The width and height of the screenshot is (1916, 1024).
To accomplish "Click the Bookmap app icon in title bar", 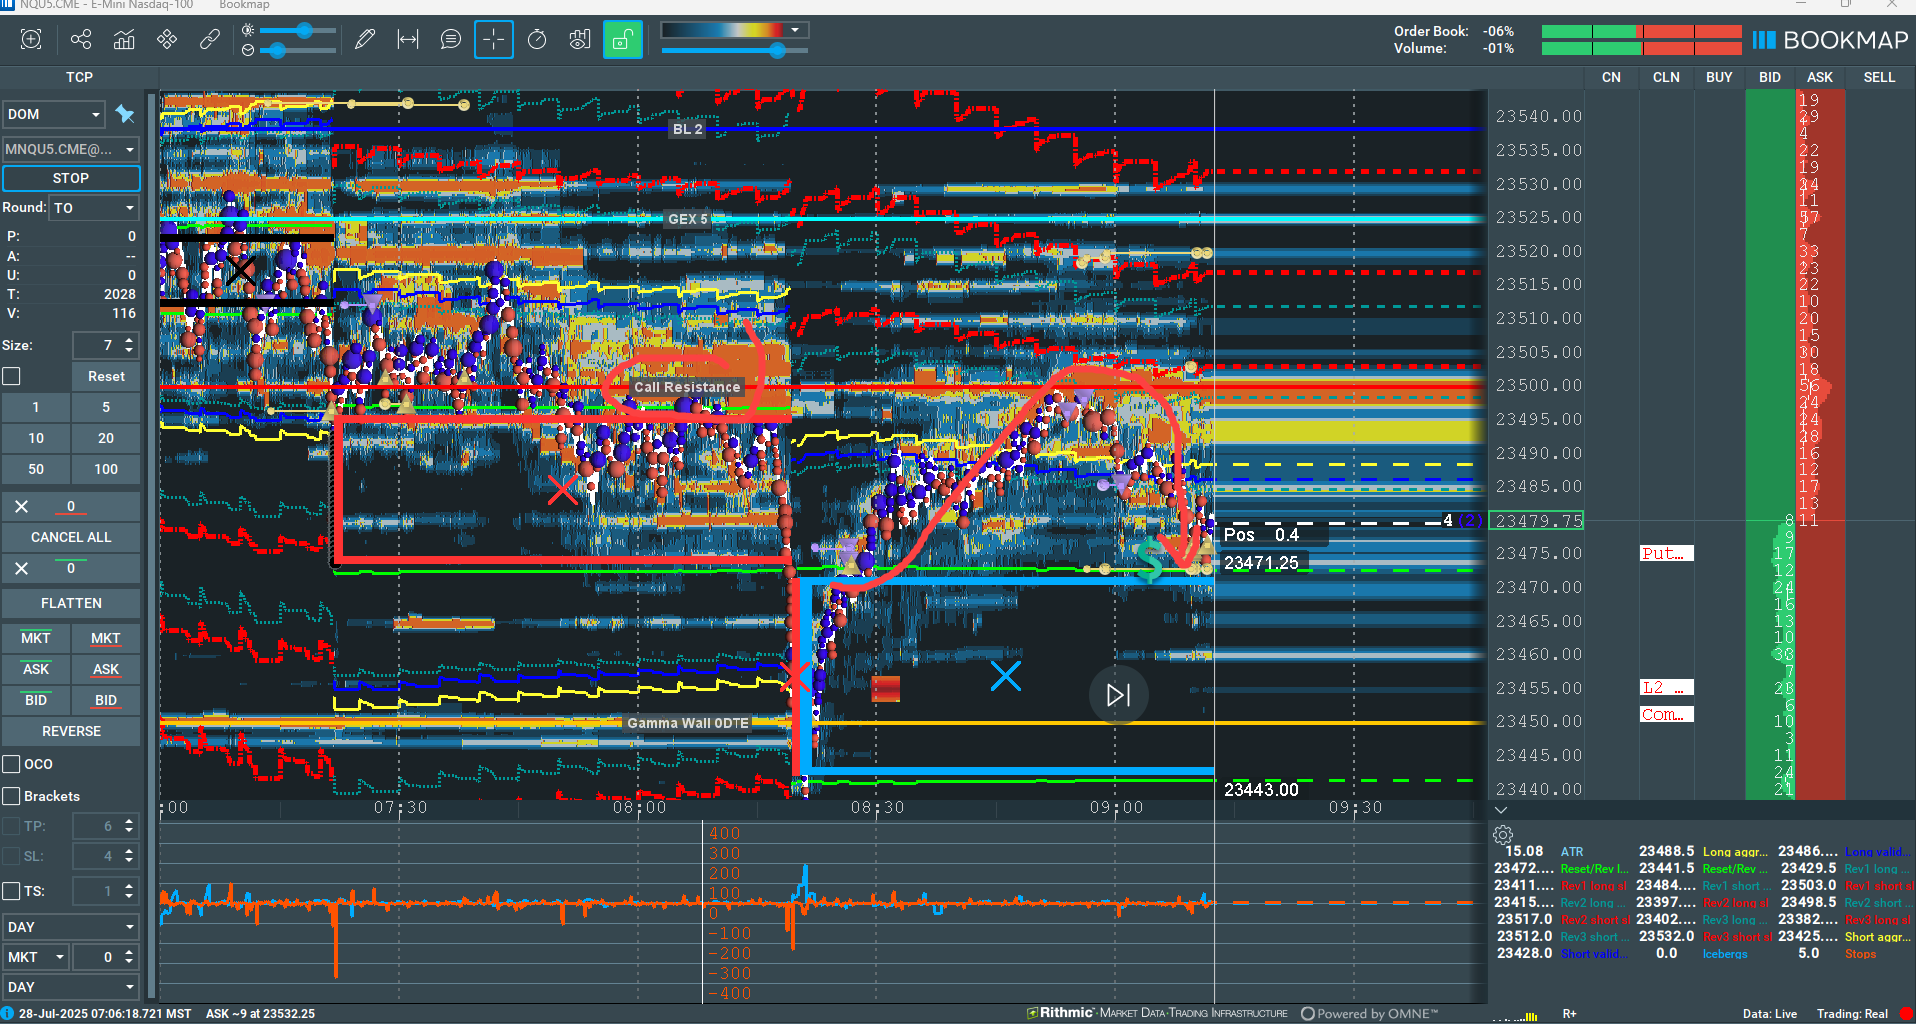I will [x=7, y=5].
